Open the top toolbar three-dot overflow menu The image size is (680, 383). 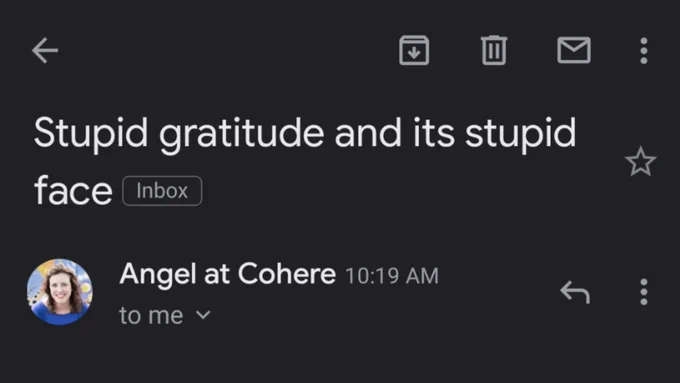644,51
